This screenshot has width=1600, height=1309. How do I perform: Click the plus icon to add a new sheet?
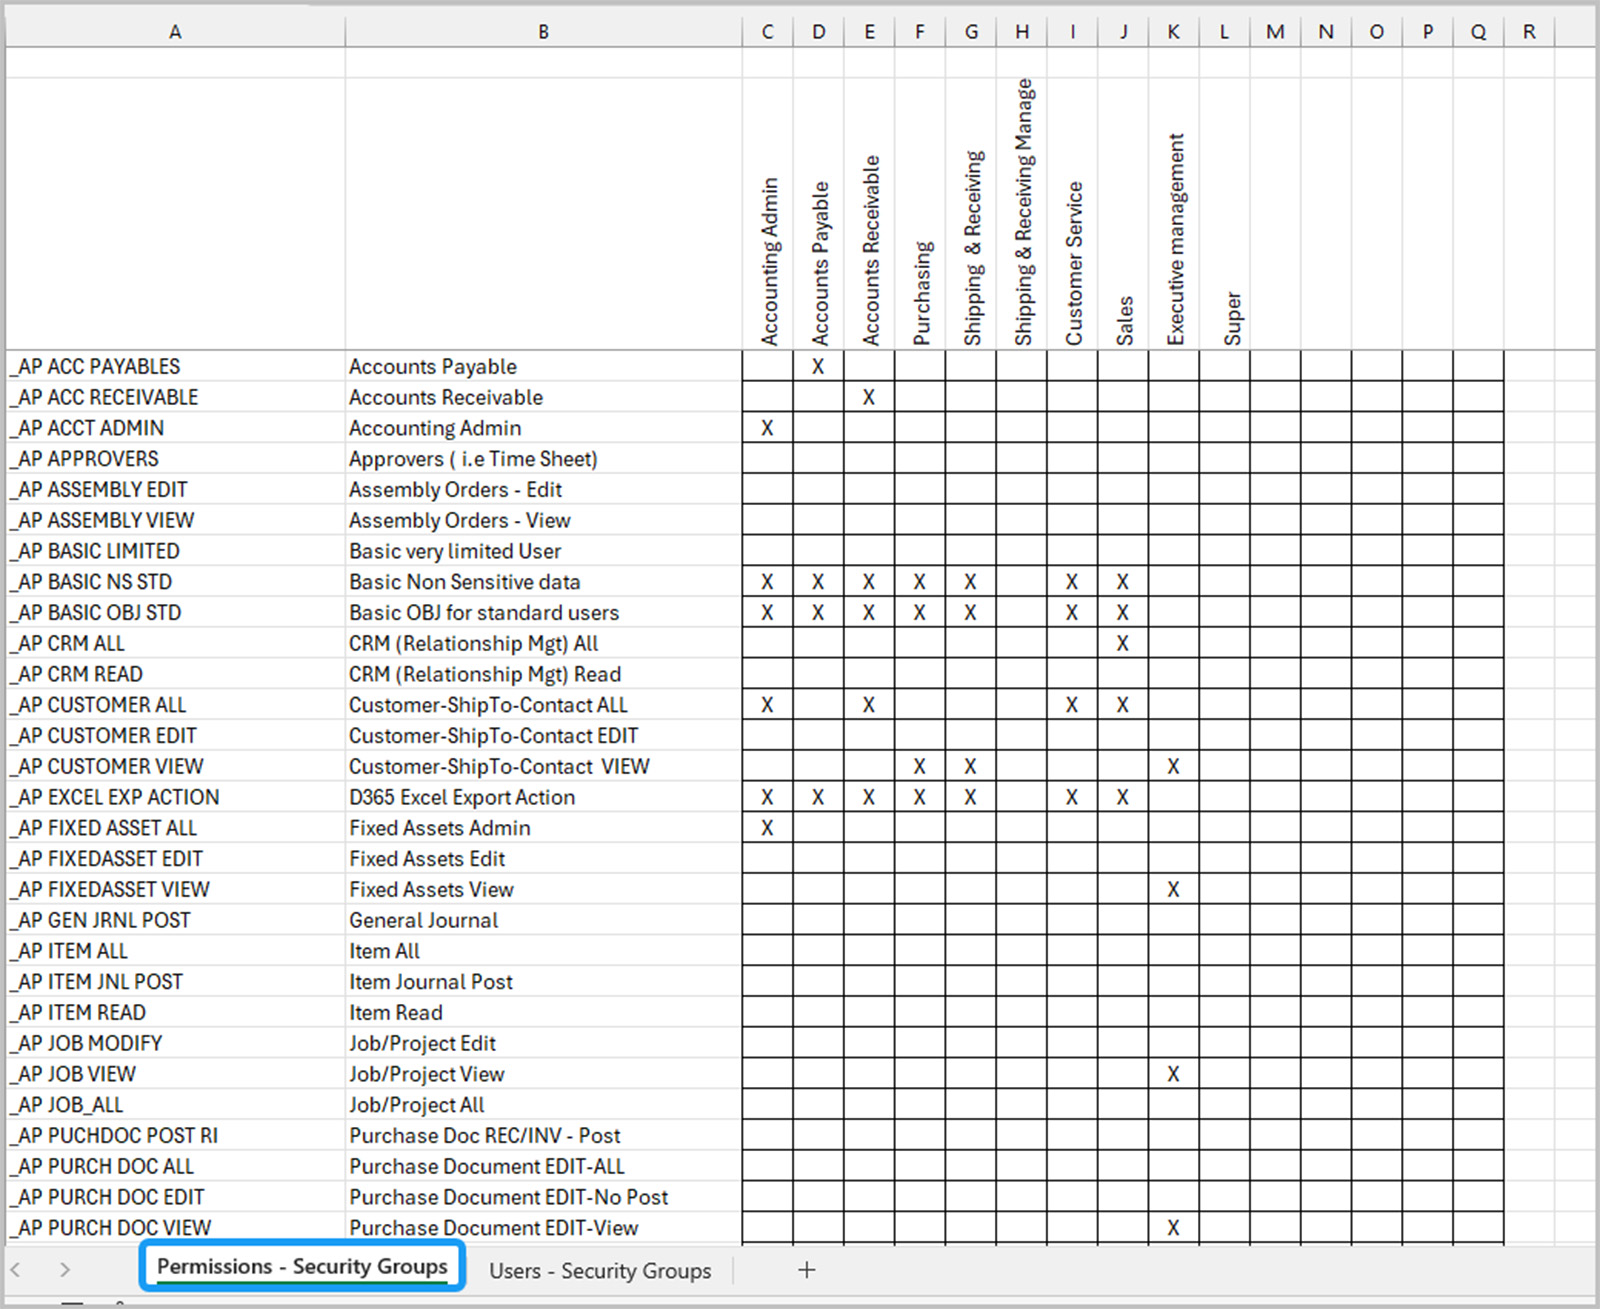(x=806, y=1270)
